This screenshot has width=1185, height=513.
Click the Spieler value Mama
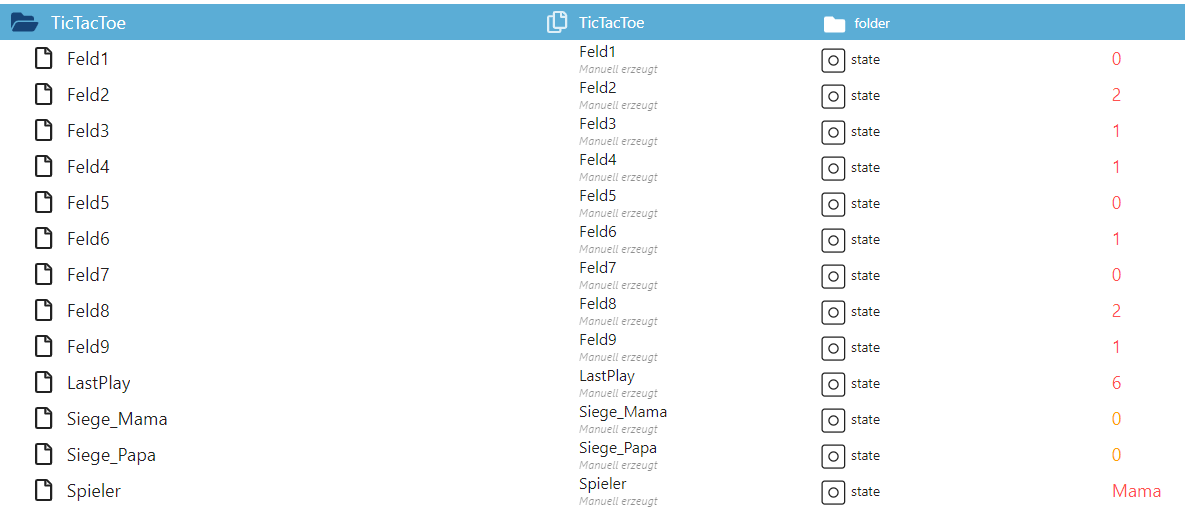[x=1136, y=491]
